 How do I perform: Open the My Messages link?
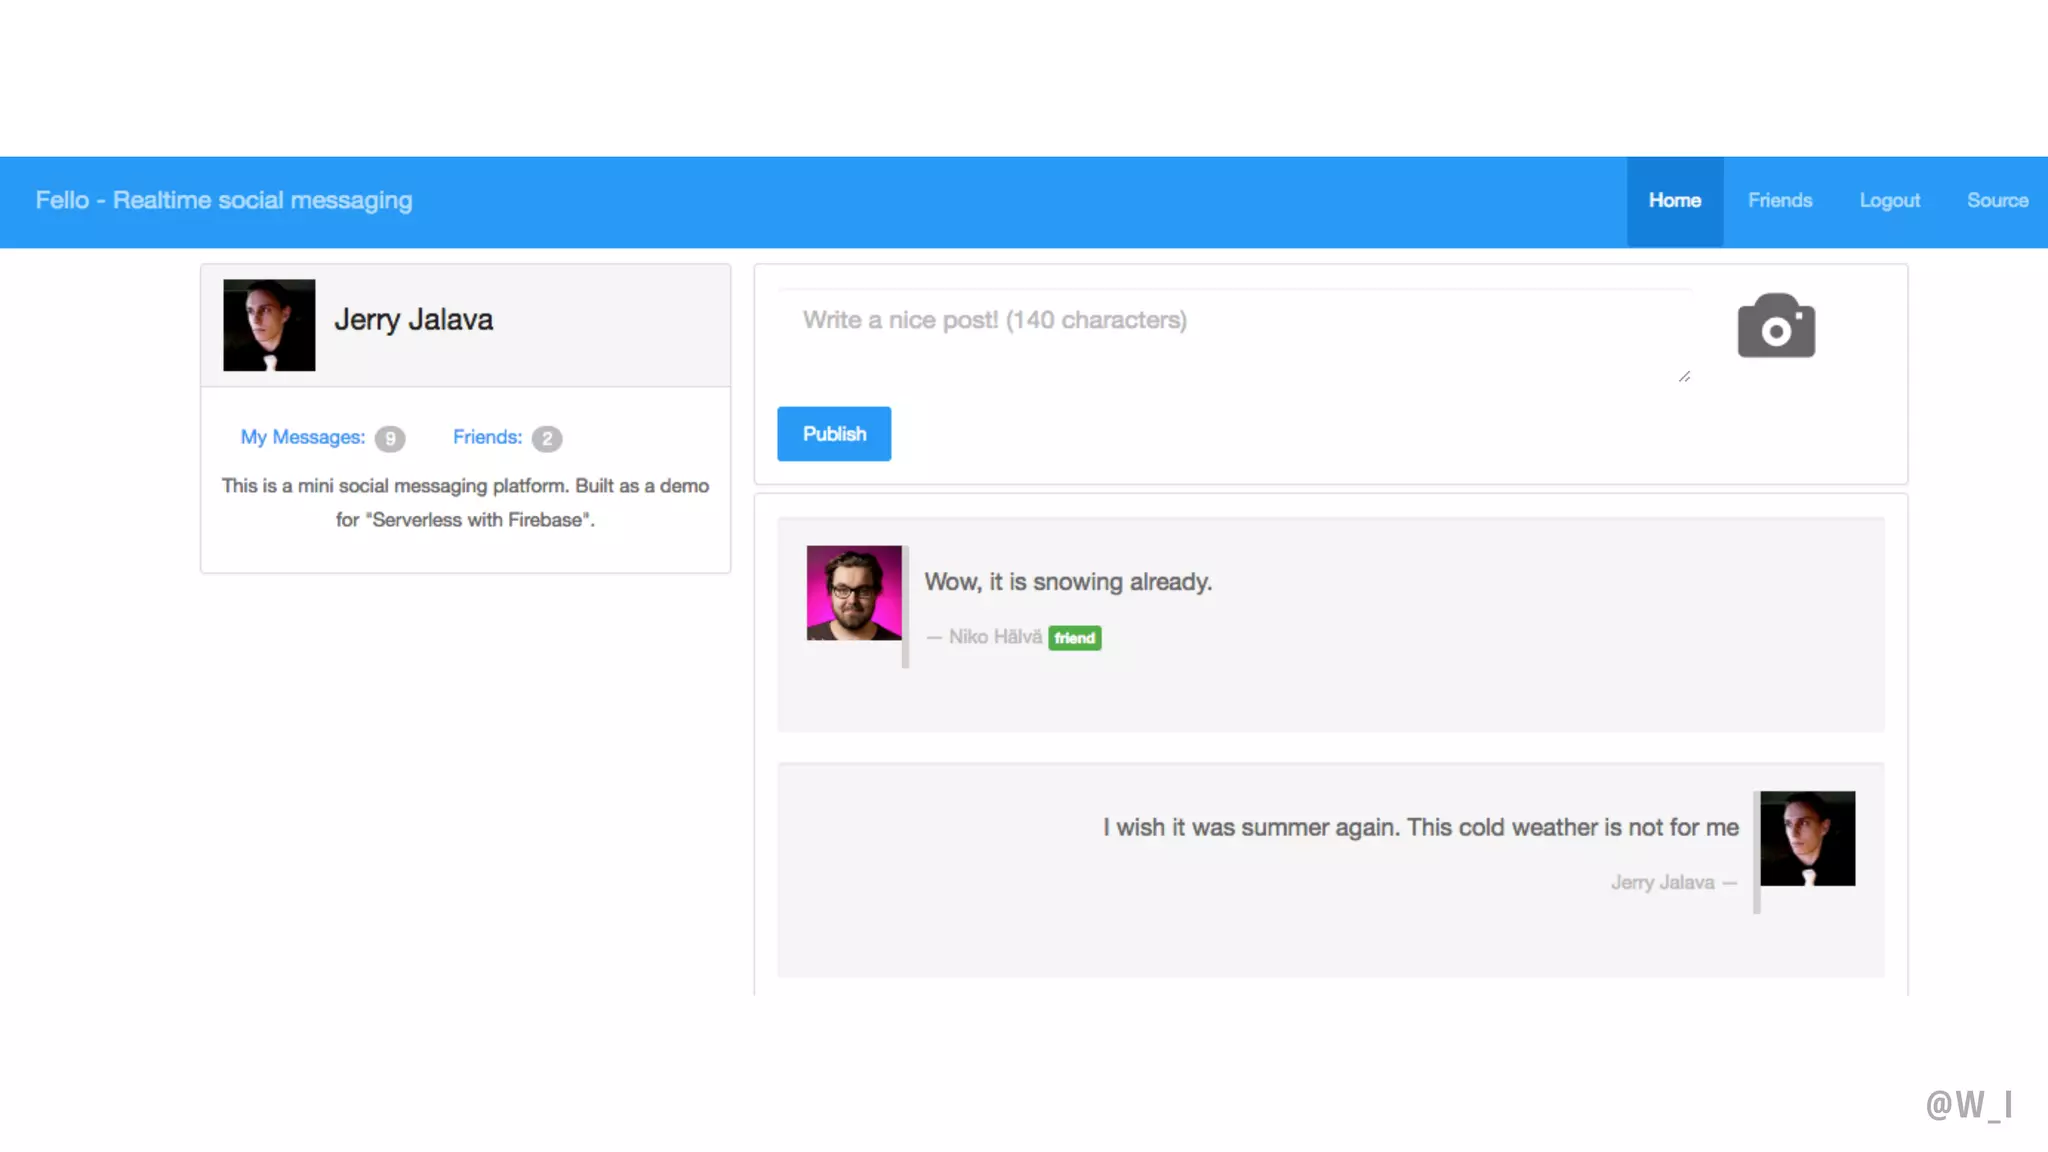point(302,437)
